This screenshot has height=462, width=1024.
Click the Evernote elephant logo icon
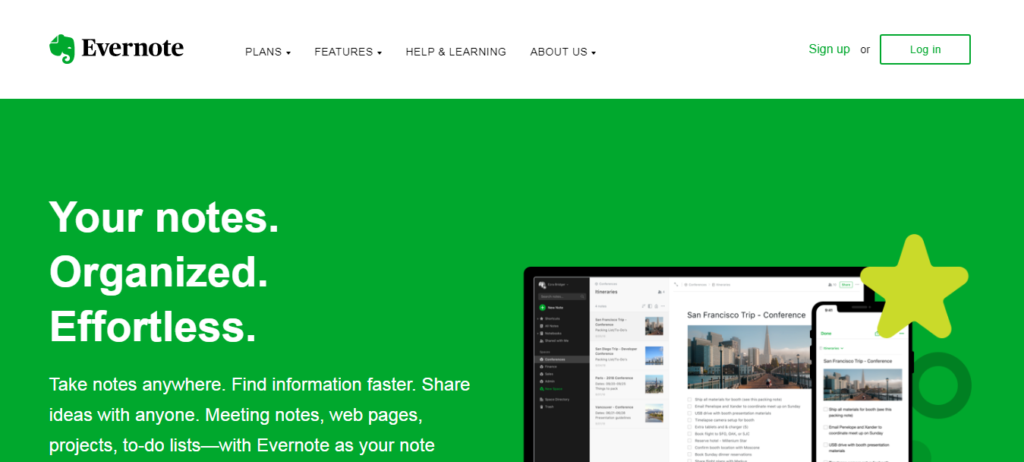point(62,49)
